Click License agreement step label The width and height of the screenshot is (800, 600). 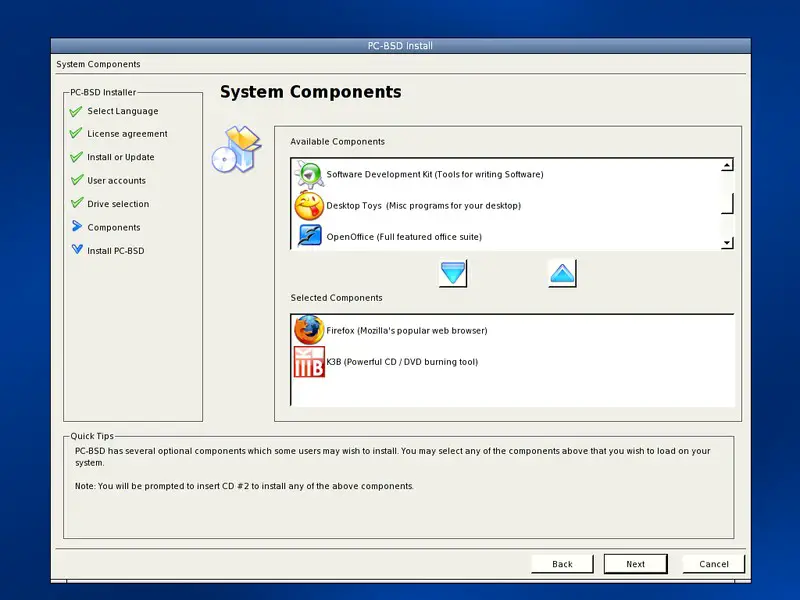pyautogui.click(x=127, y=134)
